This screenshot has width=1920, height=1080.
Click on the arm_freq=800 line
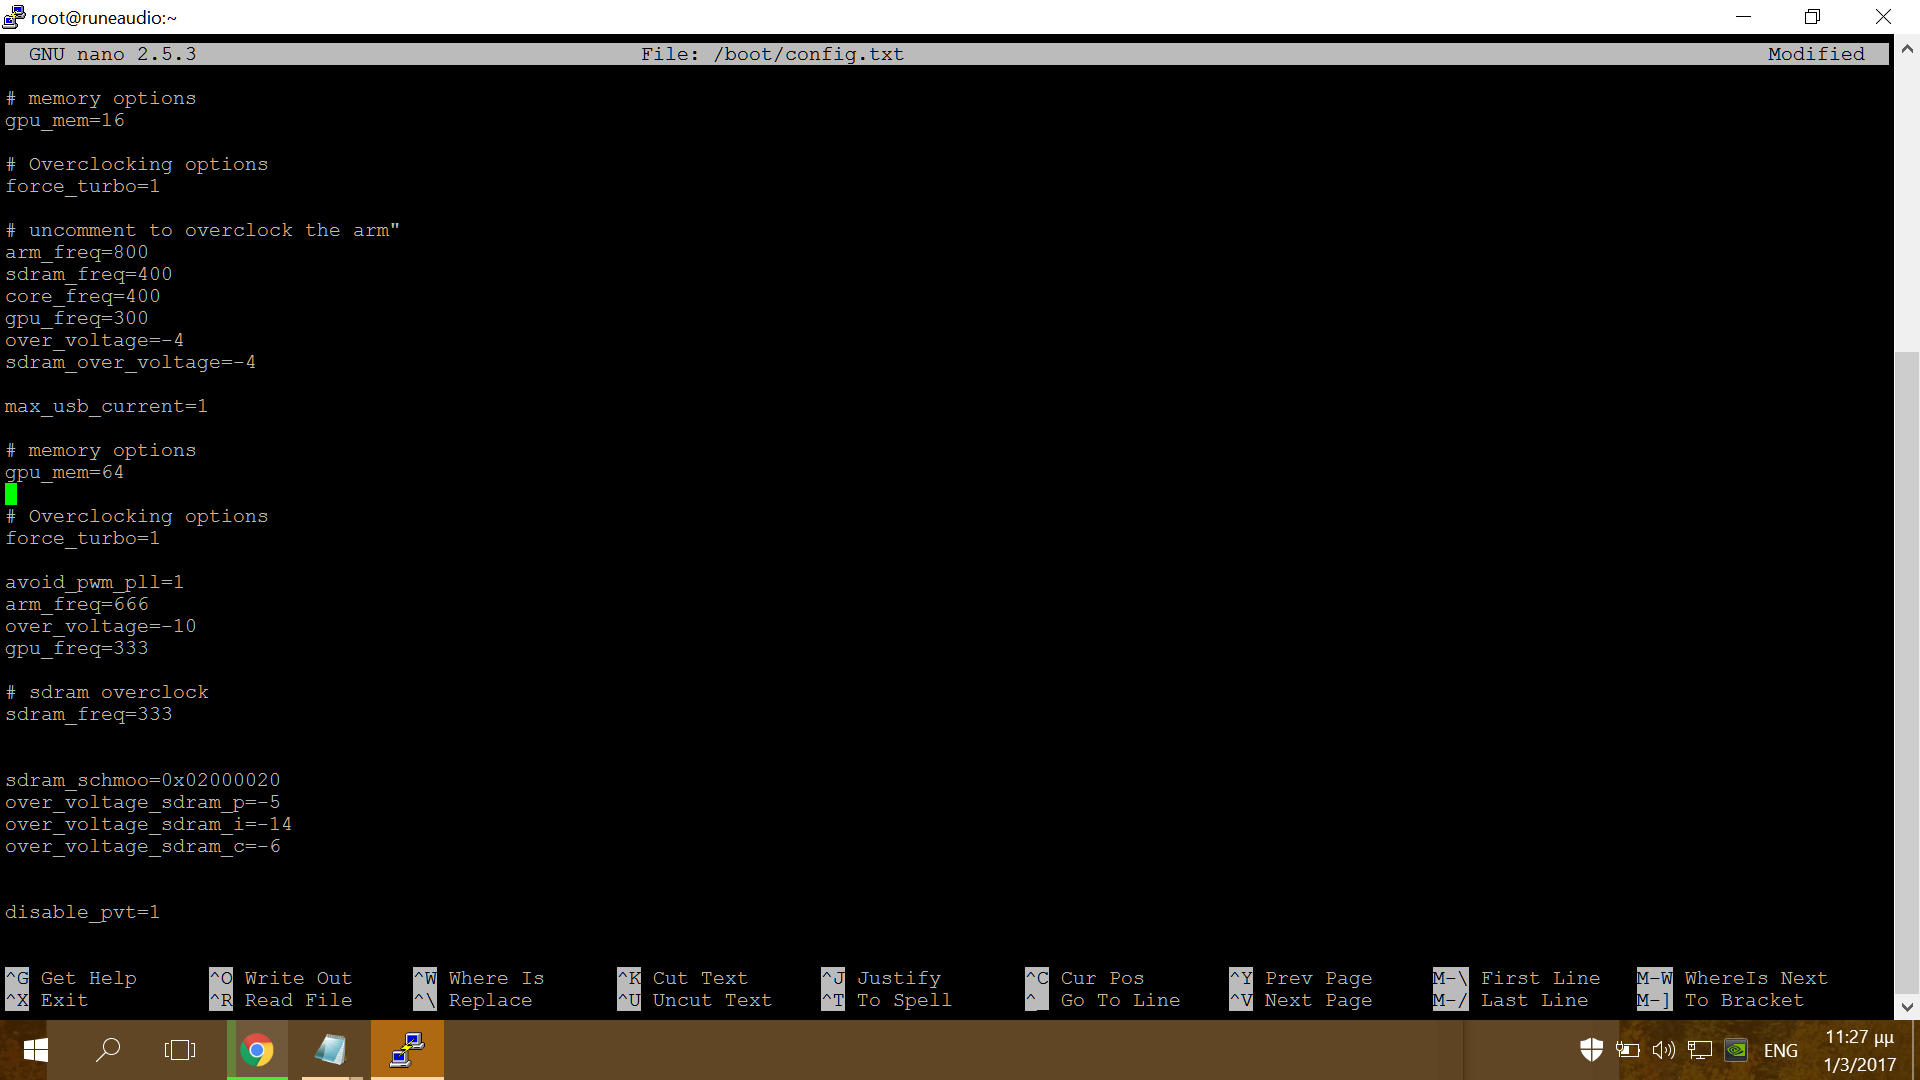click(x=77, y=252)
